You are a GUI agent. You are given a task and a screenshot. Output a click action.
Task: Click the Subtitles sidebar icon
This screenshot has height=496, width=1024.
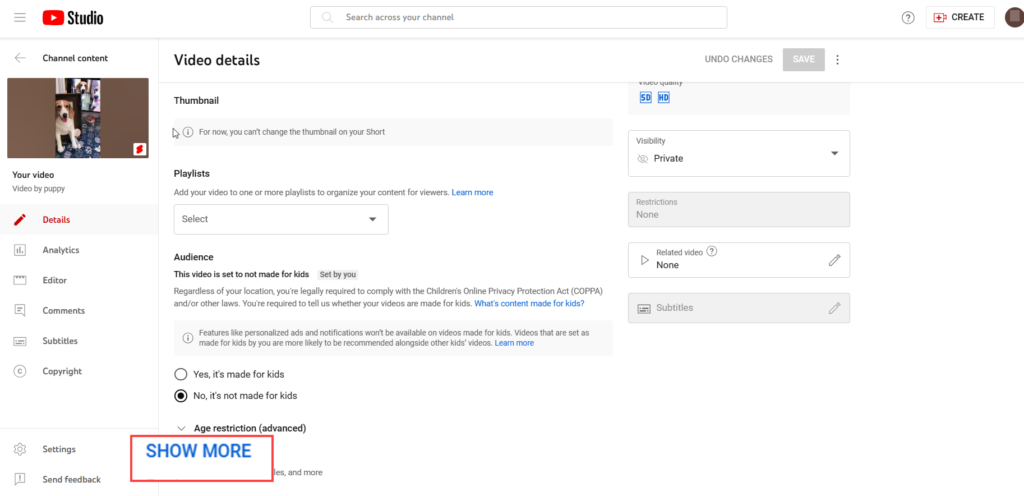pyautogui.click(x=20, y=341)
